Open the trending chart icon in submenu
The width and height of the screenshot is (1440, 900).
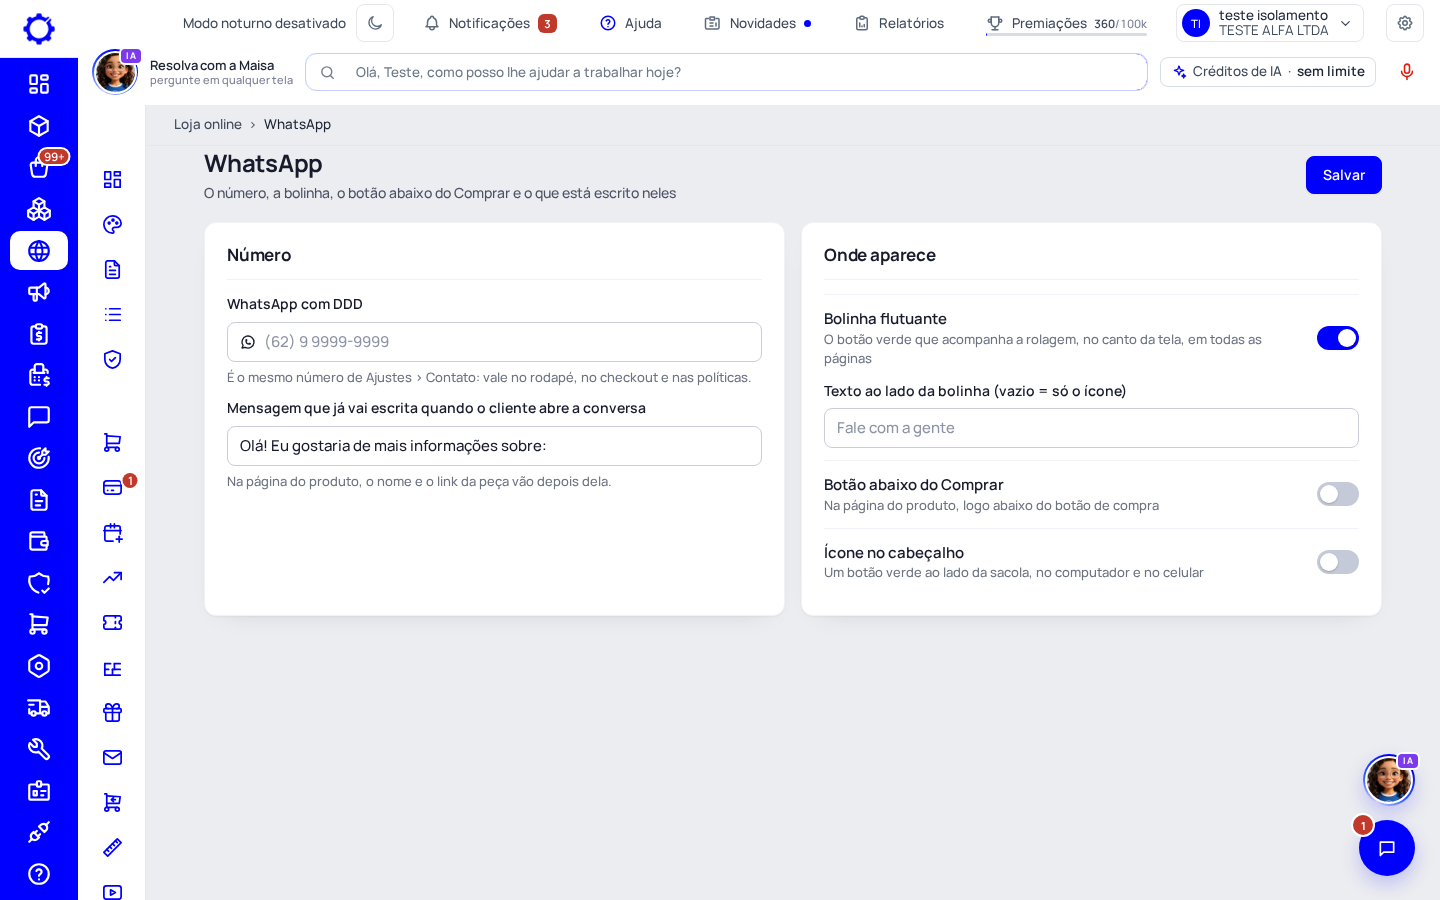coord(113,577)
